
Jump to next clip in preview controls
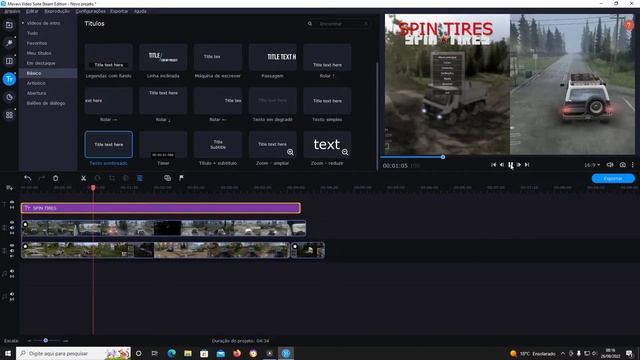527,165
